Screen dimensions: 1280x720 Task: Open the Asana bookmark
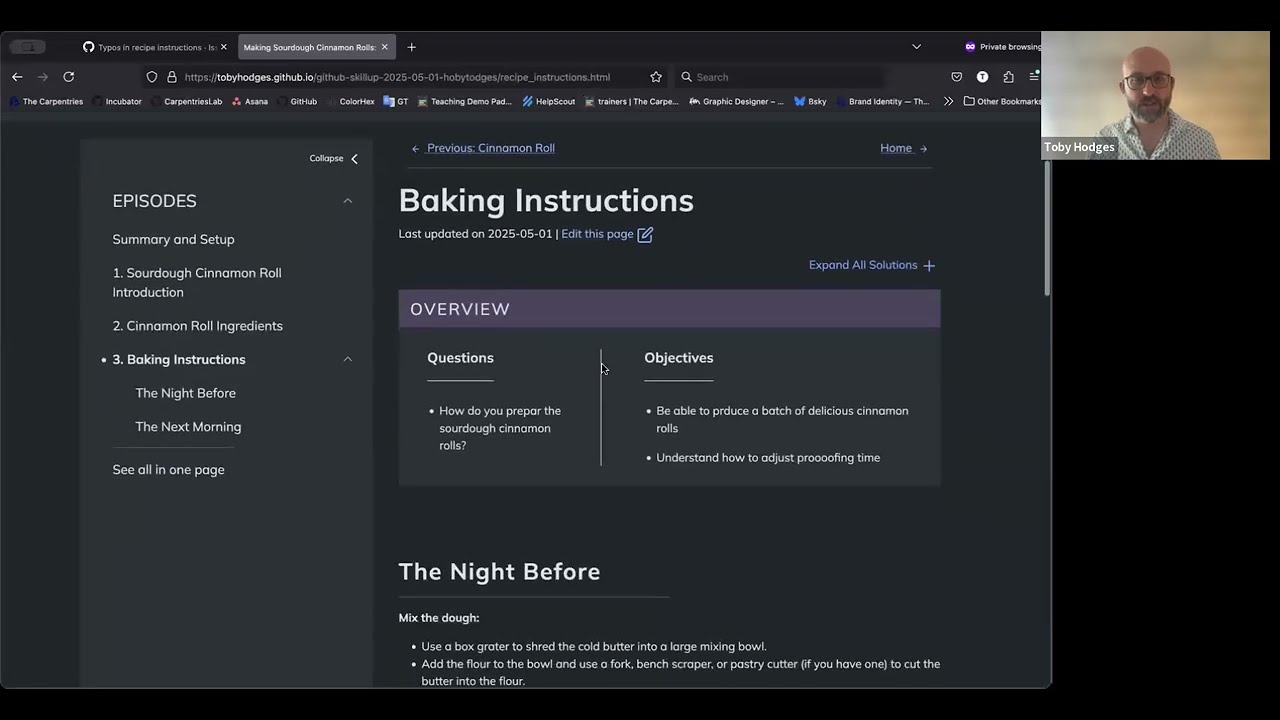click(250, 101)
